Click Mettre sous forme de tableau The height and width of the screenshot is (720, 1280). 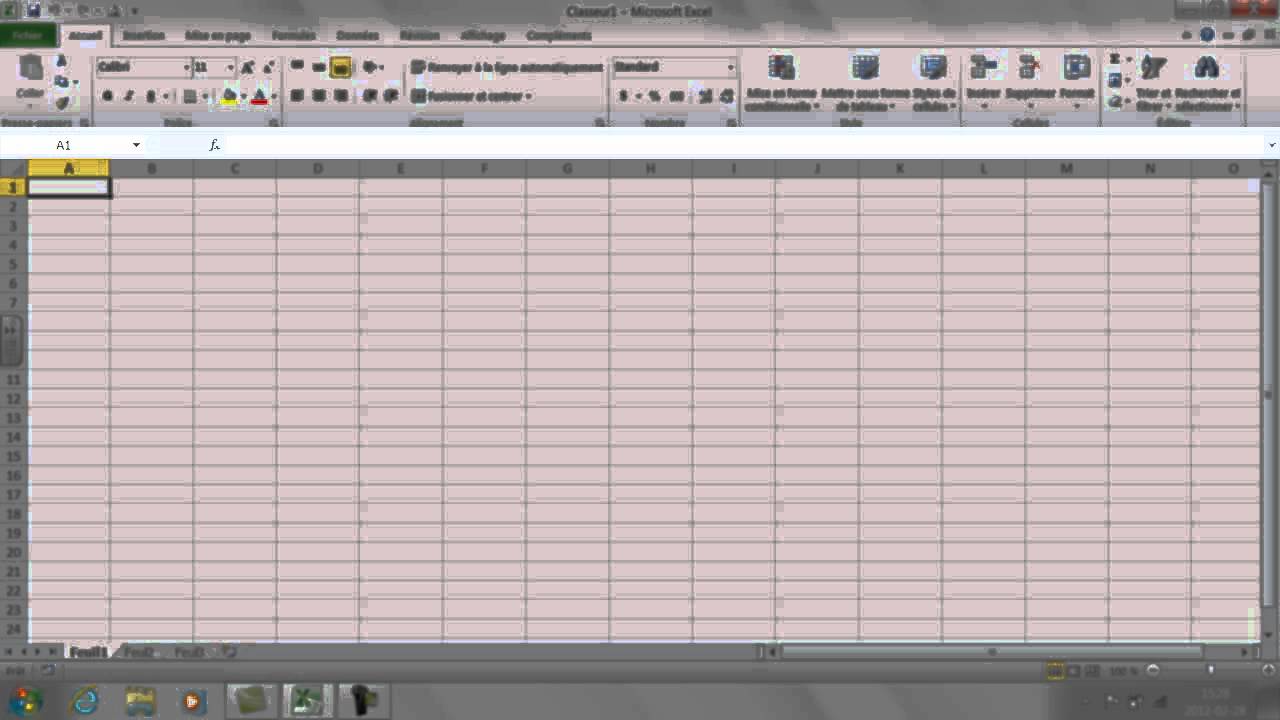(865, 82)
